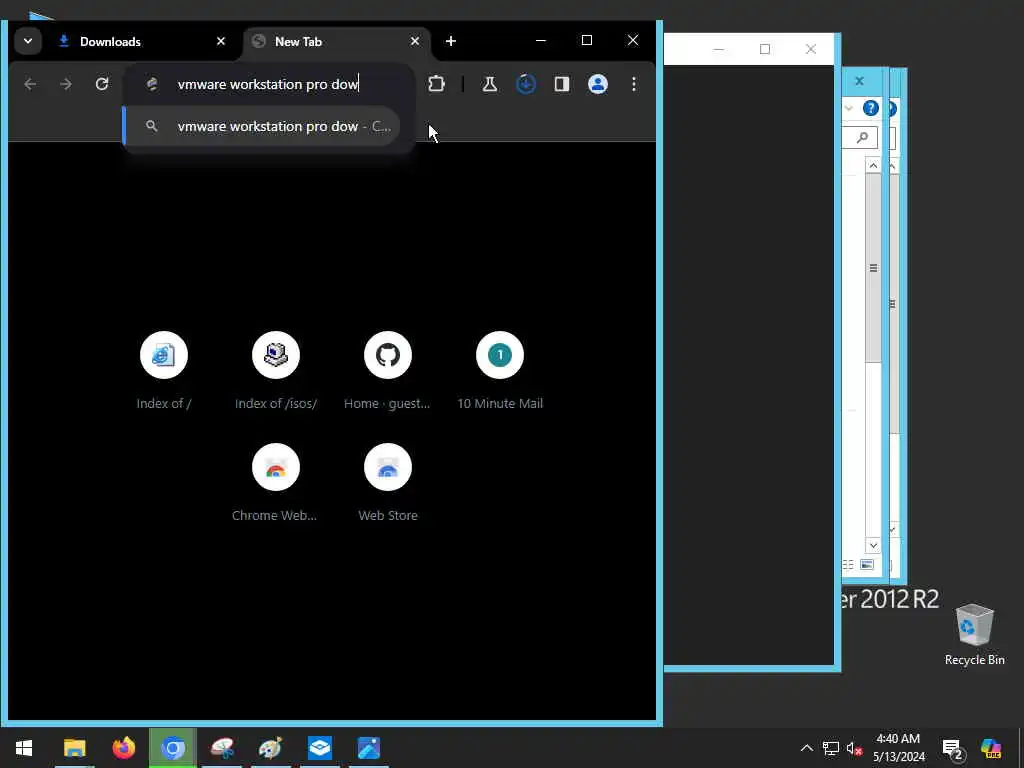Open the tab search dropdown arrow
The height and width of the screenshot is (768, 1024).
click(x=28, y=41)
